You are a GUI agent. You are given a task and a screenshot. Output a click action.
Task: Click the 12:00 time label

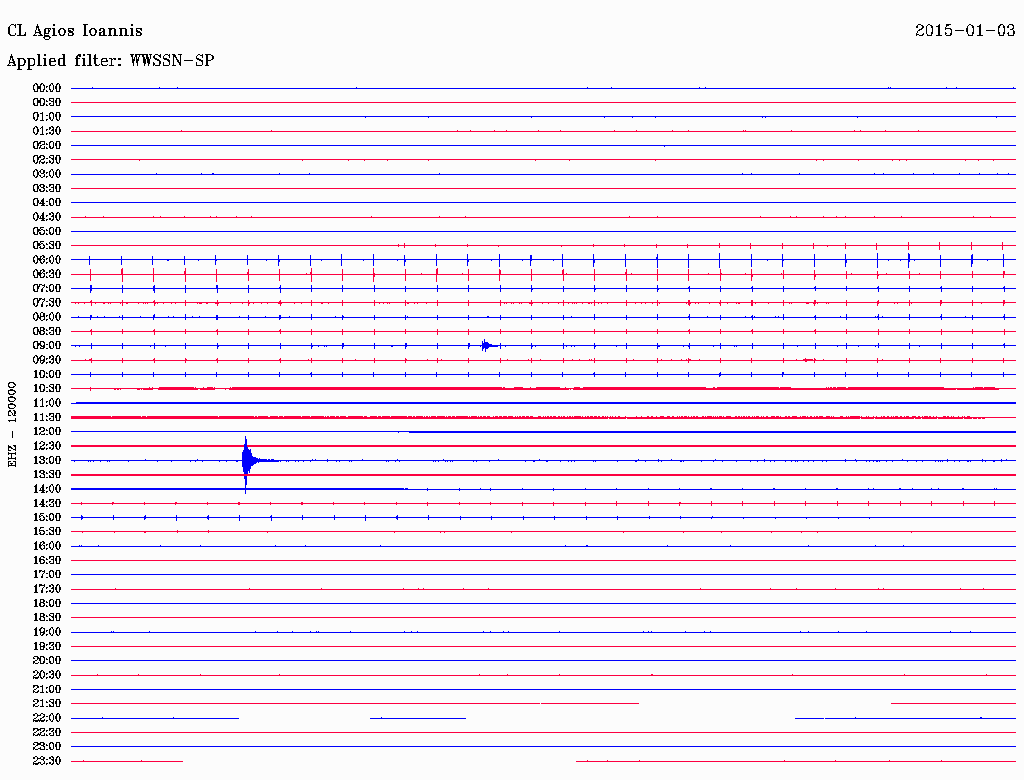coord(47,431)
